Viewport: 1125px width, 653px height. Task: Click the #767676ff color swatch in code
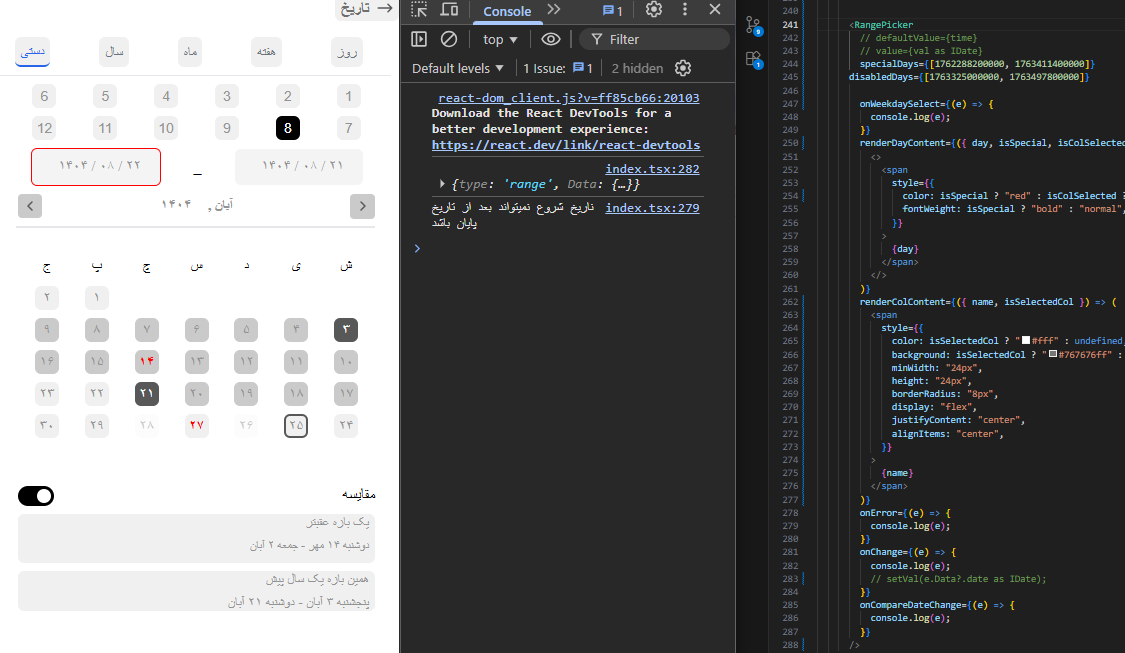click(1053, 354)
